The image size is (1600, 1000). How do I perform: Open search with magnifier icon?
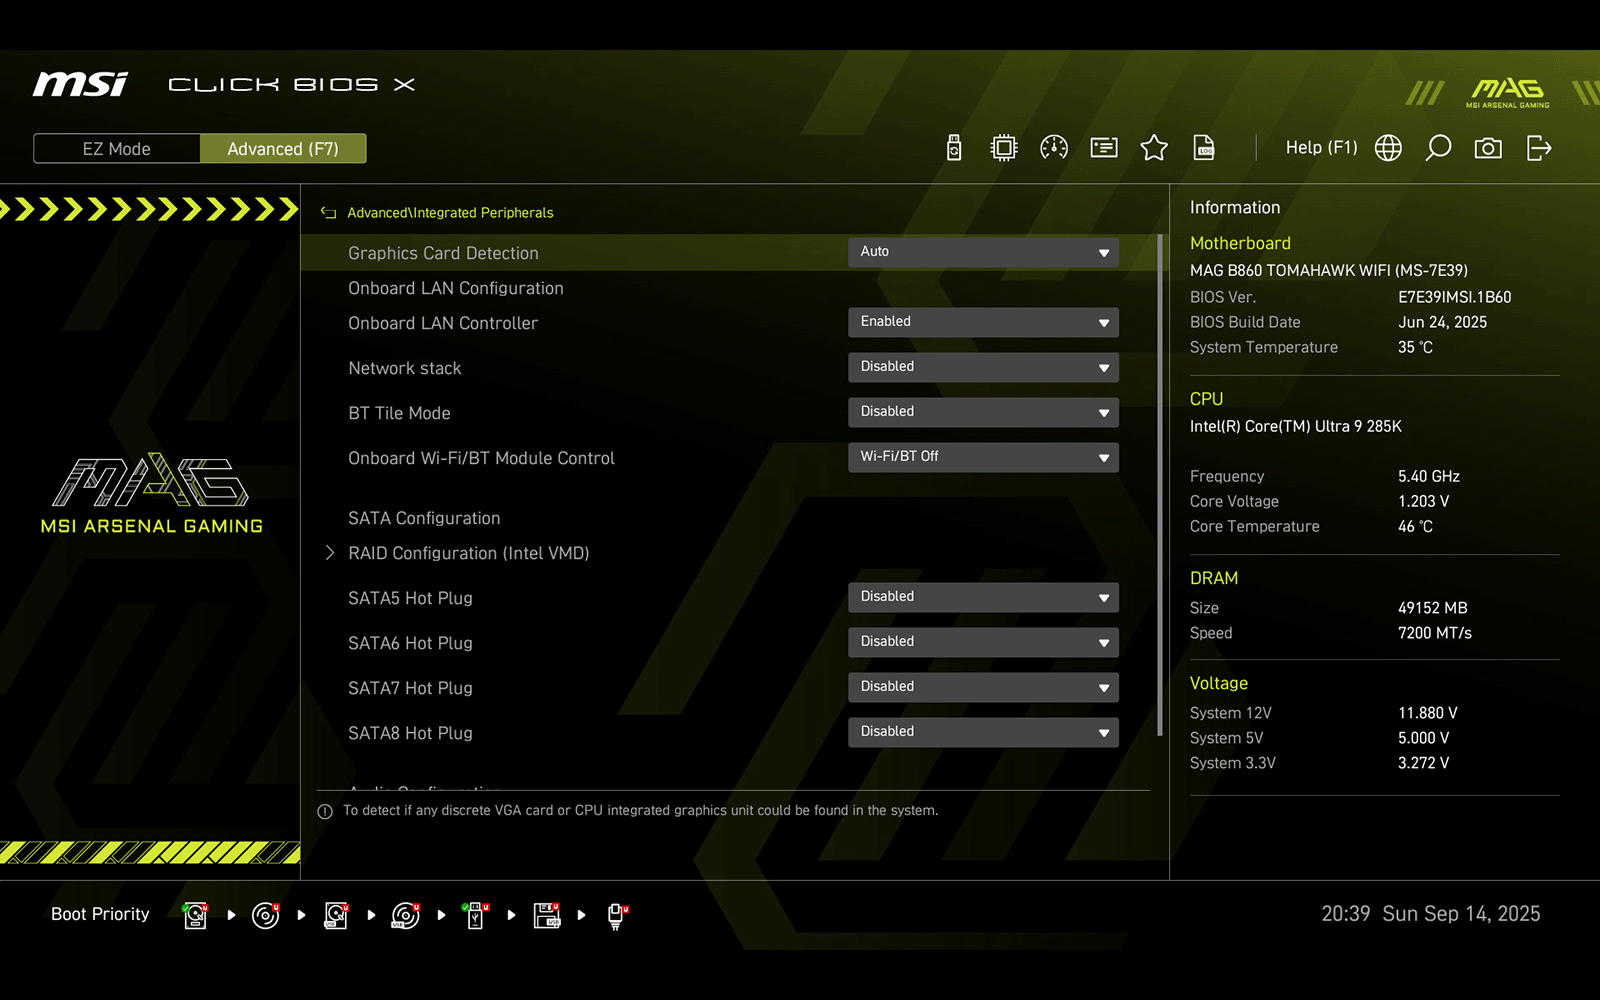click(x=1438, y=148)
